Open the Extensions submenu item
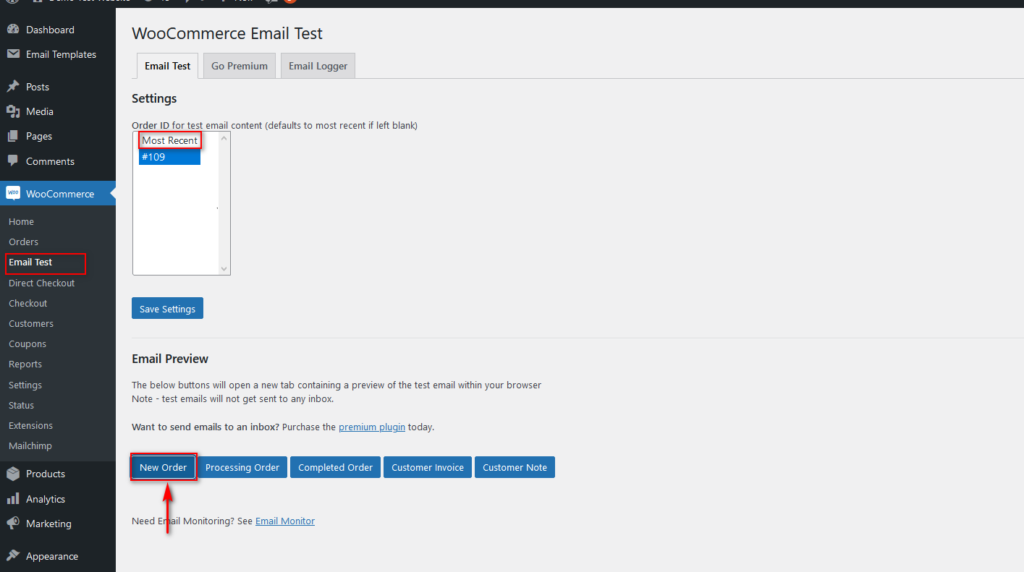This screenshot has height=572, width=1024. point(31,425)
